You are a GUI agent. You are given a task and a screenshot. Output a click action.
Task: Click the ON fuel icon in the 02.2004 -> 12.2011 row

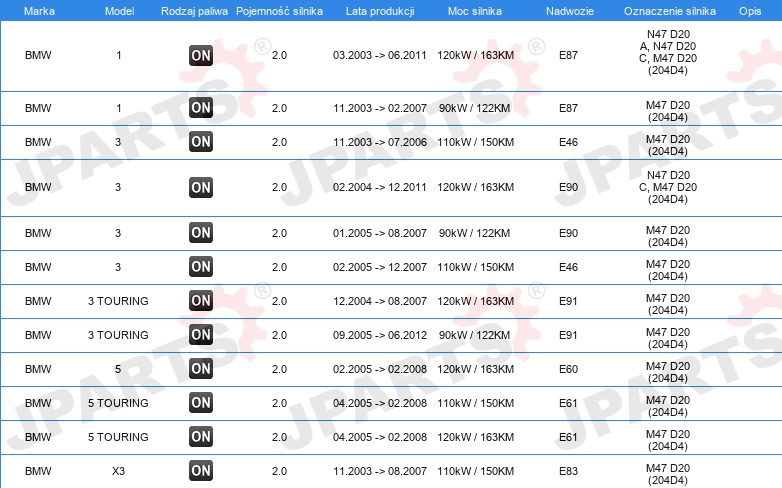point(201,188)
